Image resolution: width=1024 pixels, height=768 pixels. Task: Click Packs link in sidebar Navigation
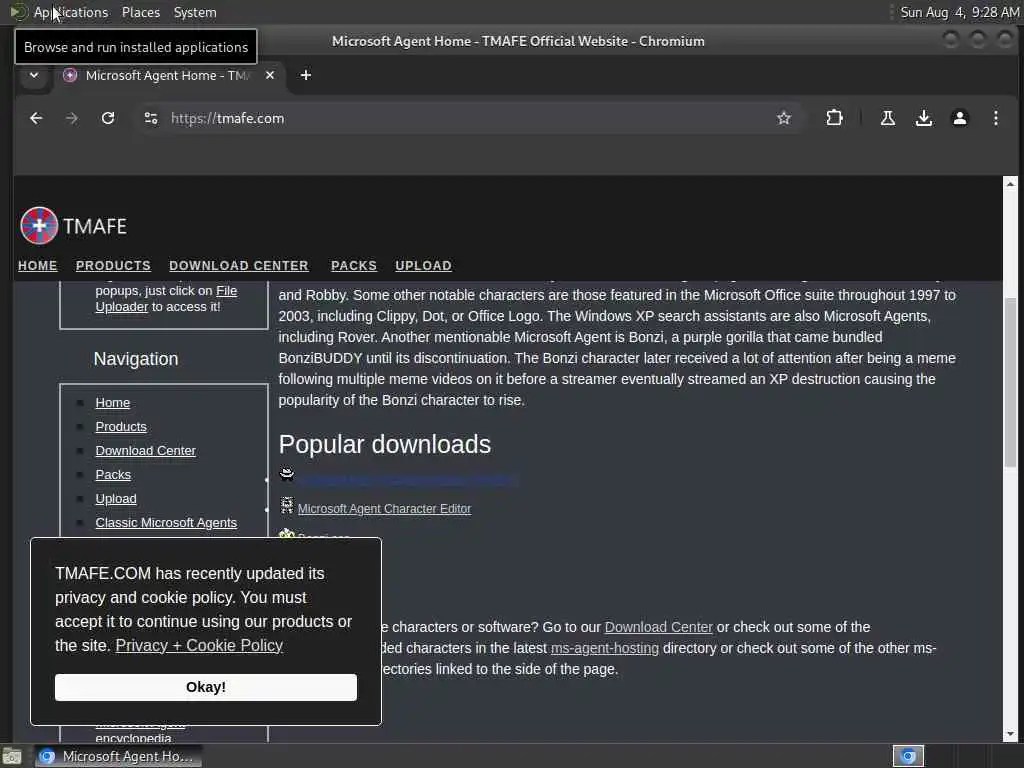113,475
